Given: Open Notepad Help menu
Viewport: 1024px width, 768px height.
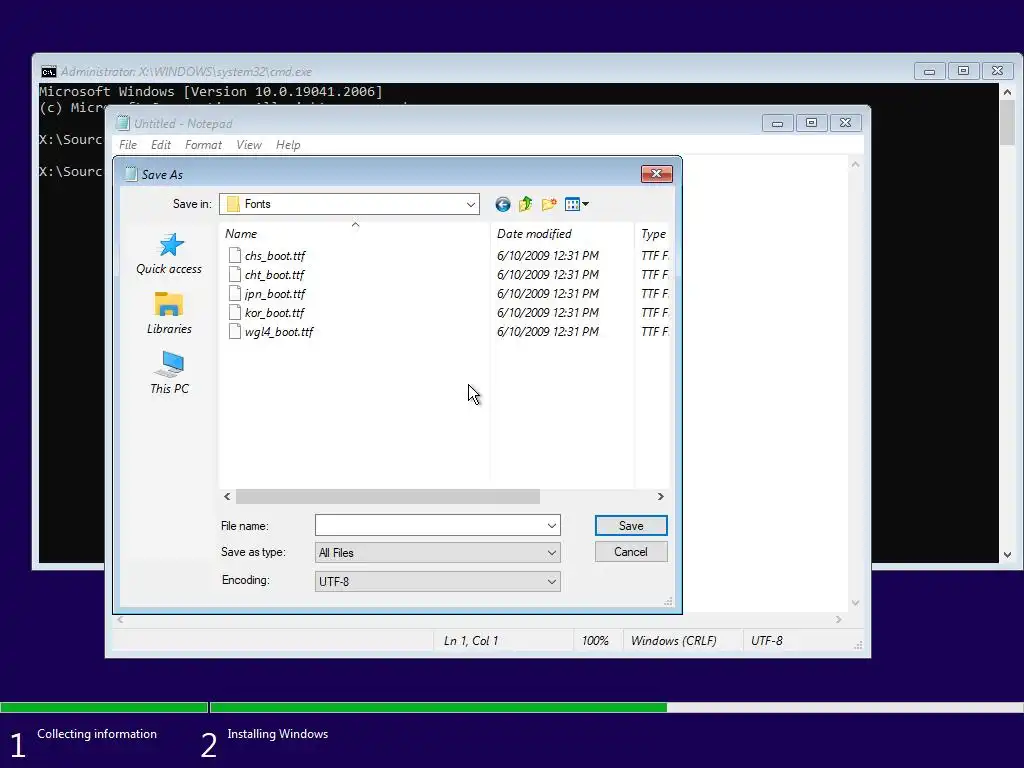Looking at the screenshot, I should 288,145.
